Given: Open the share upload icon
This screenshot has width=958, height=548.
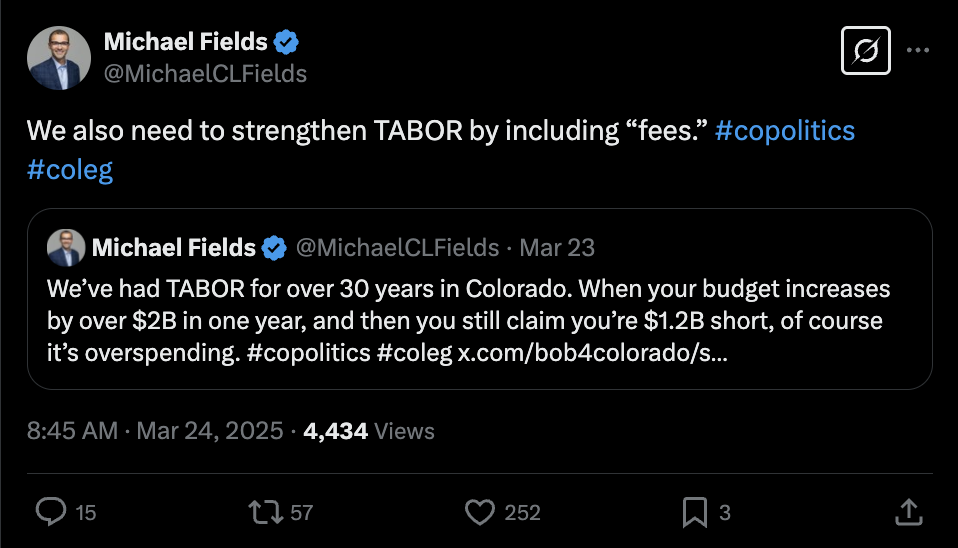Looking at the screenshot, I should click(908, 512).
